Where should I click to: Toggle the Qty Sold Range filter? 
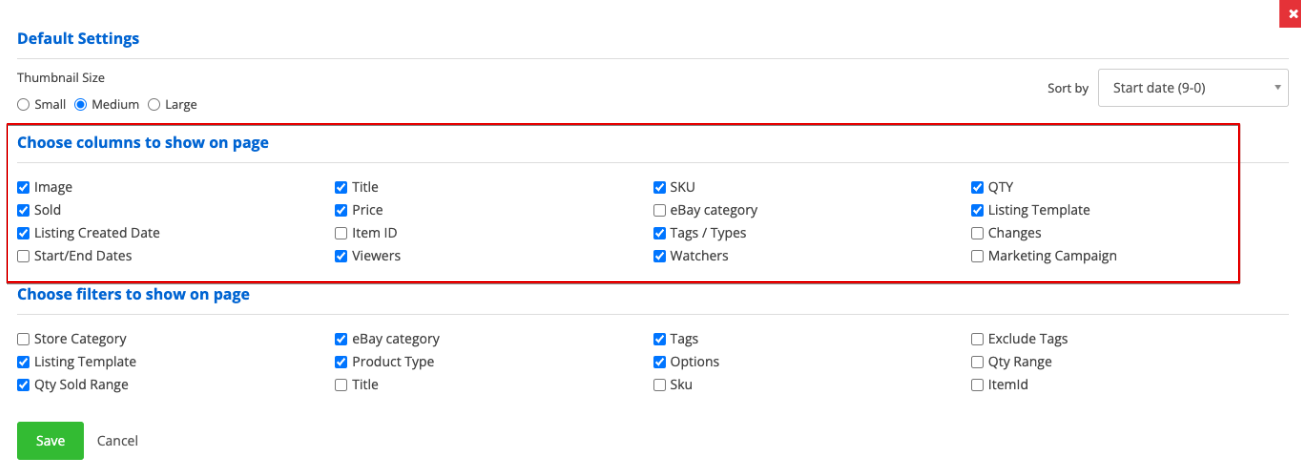click(23, 385)
